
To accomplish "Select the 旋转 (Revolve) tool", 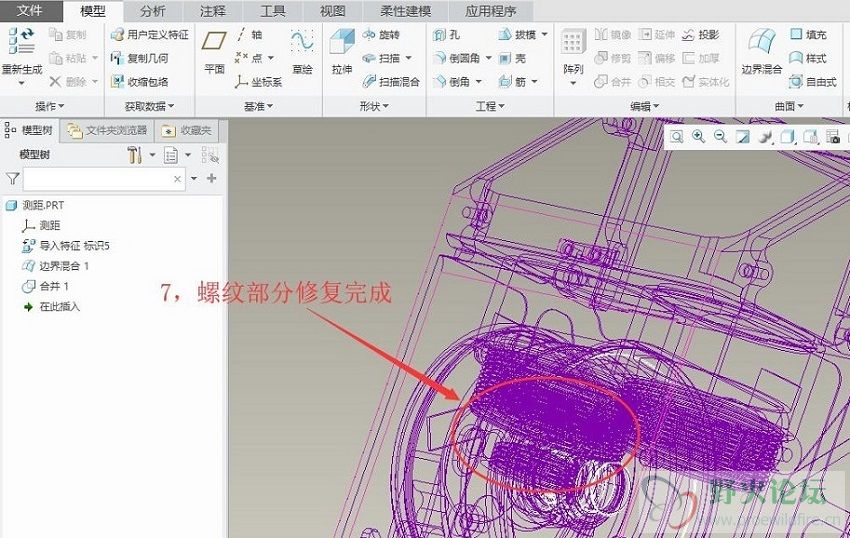I will pyautogui.click(x=381, y=35).
